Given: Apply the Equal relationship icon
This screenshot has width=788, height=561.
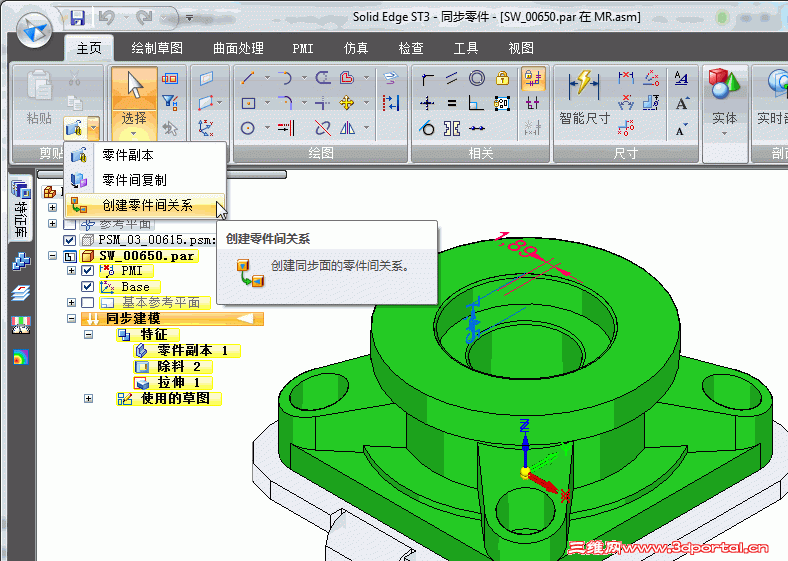Looking at the screenshot, I should point(452,103).
